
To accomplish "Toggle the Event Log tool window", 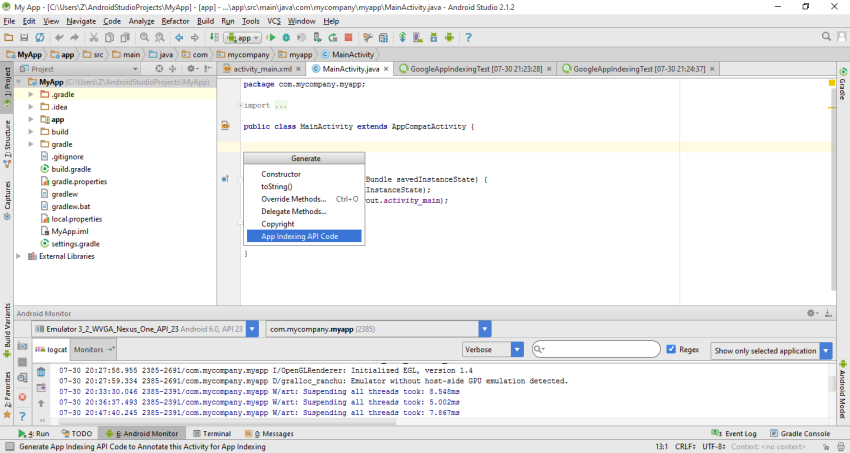I will pyautogui.click(x=734, y=433).
